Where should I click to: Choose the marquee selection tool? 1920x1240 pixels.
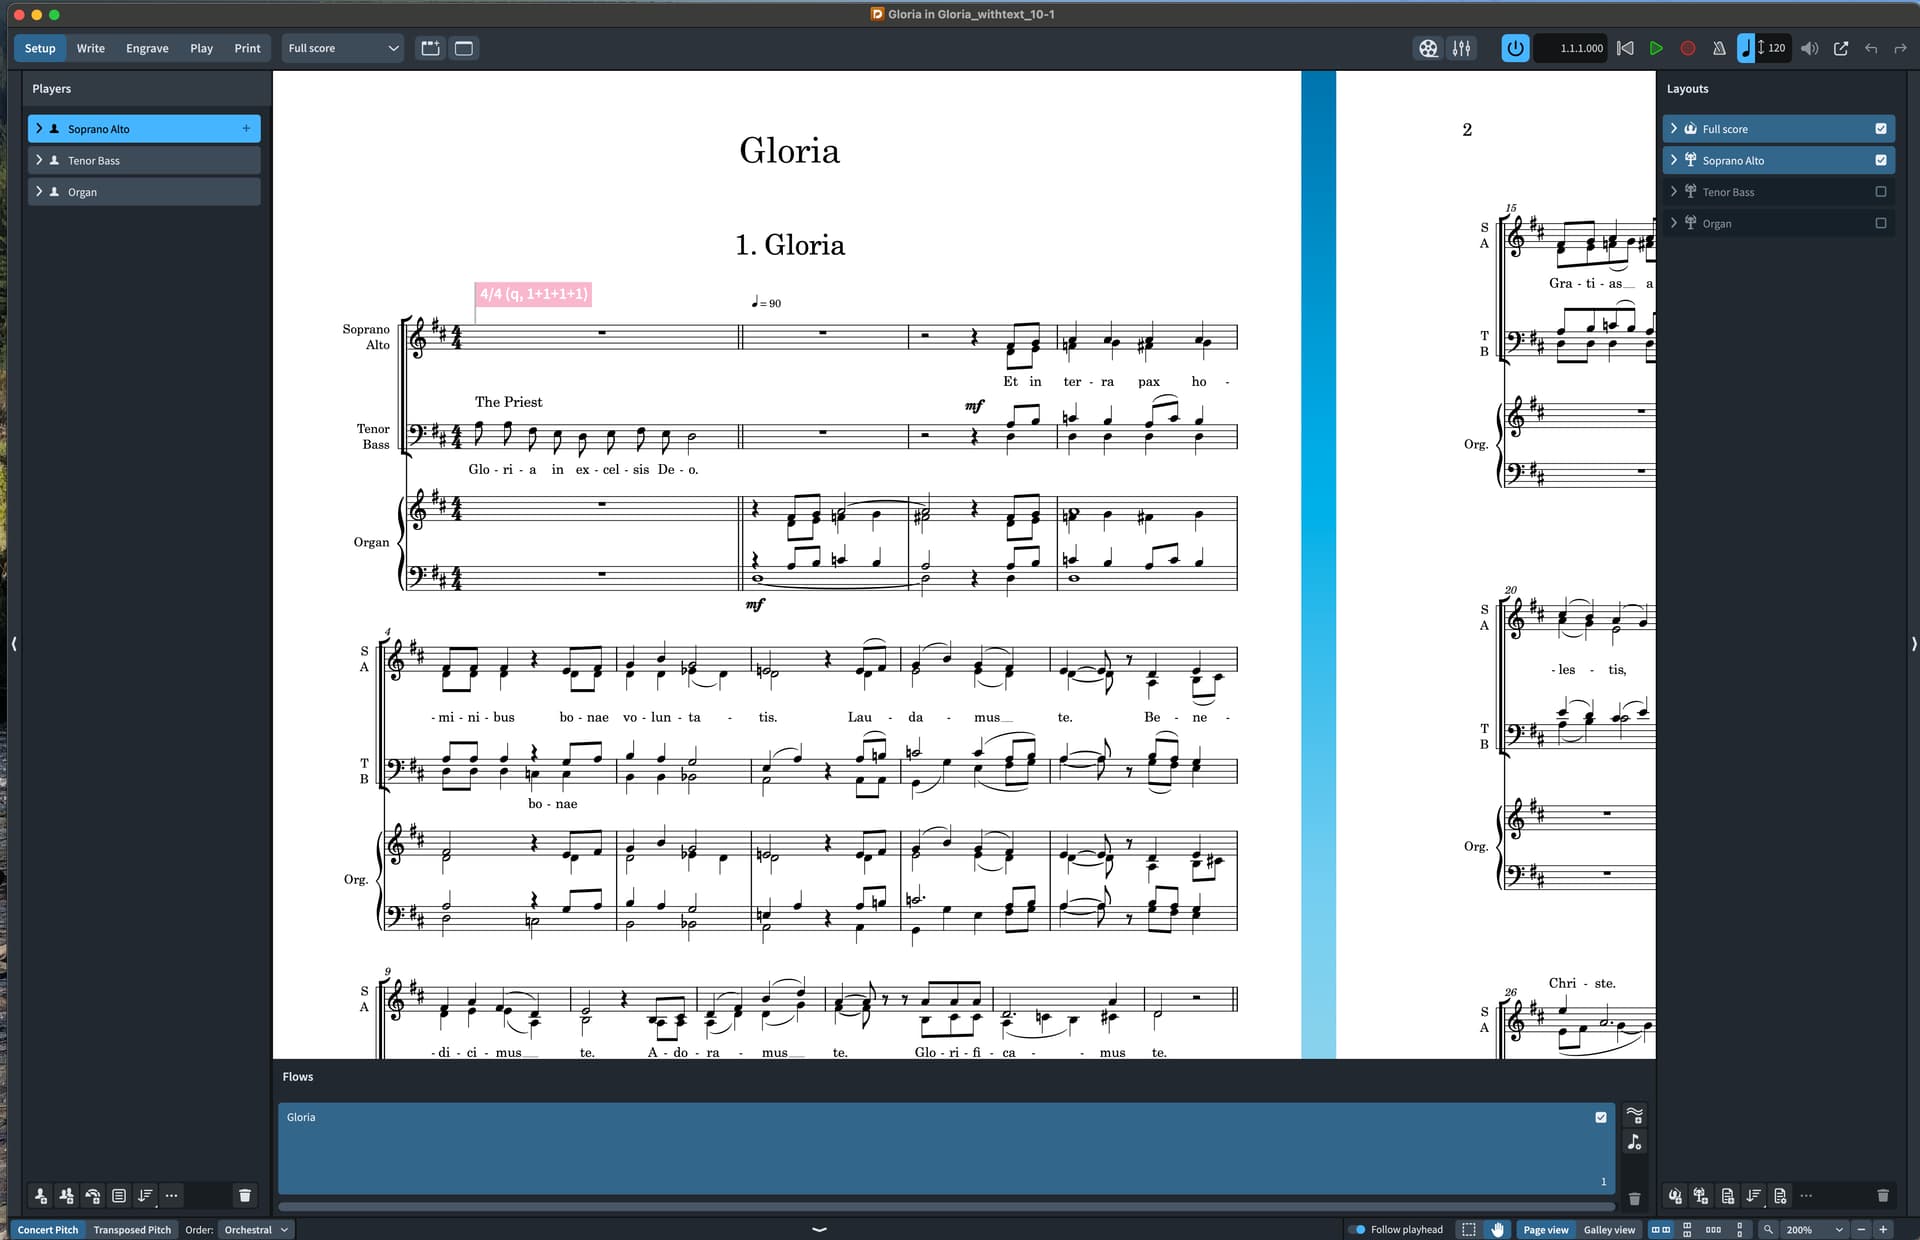point(1468,1229)
